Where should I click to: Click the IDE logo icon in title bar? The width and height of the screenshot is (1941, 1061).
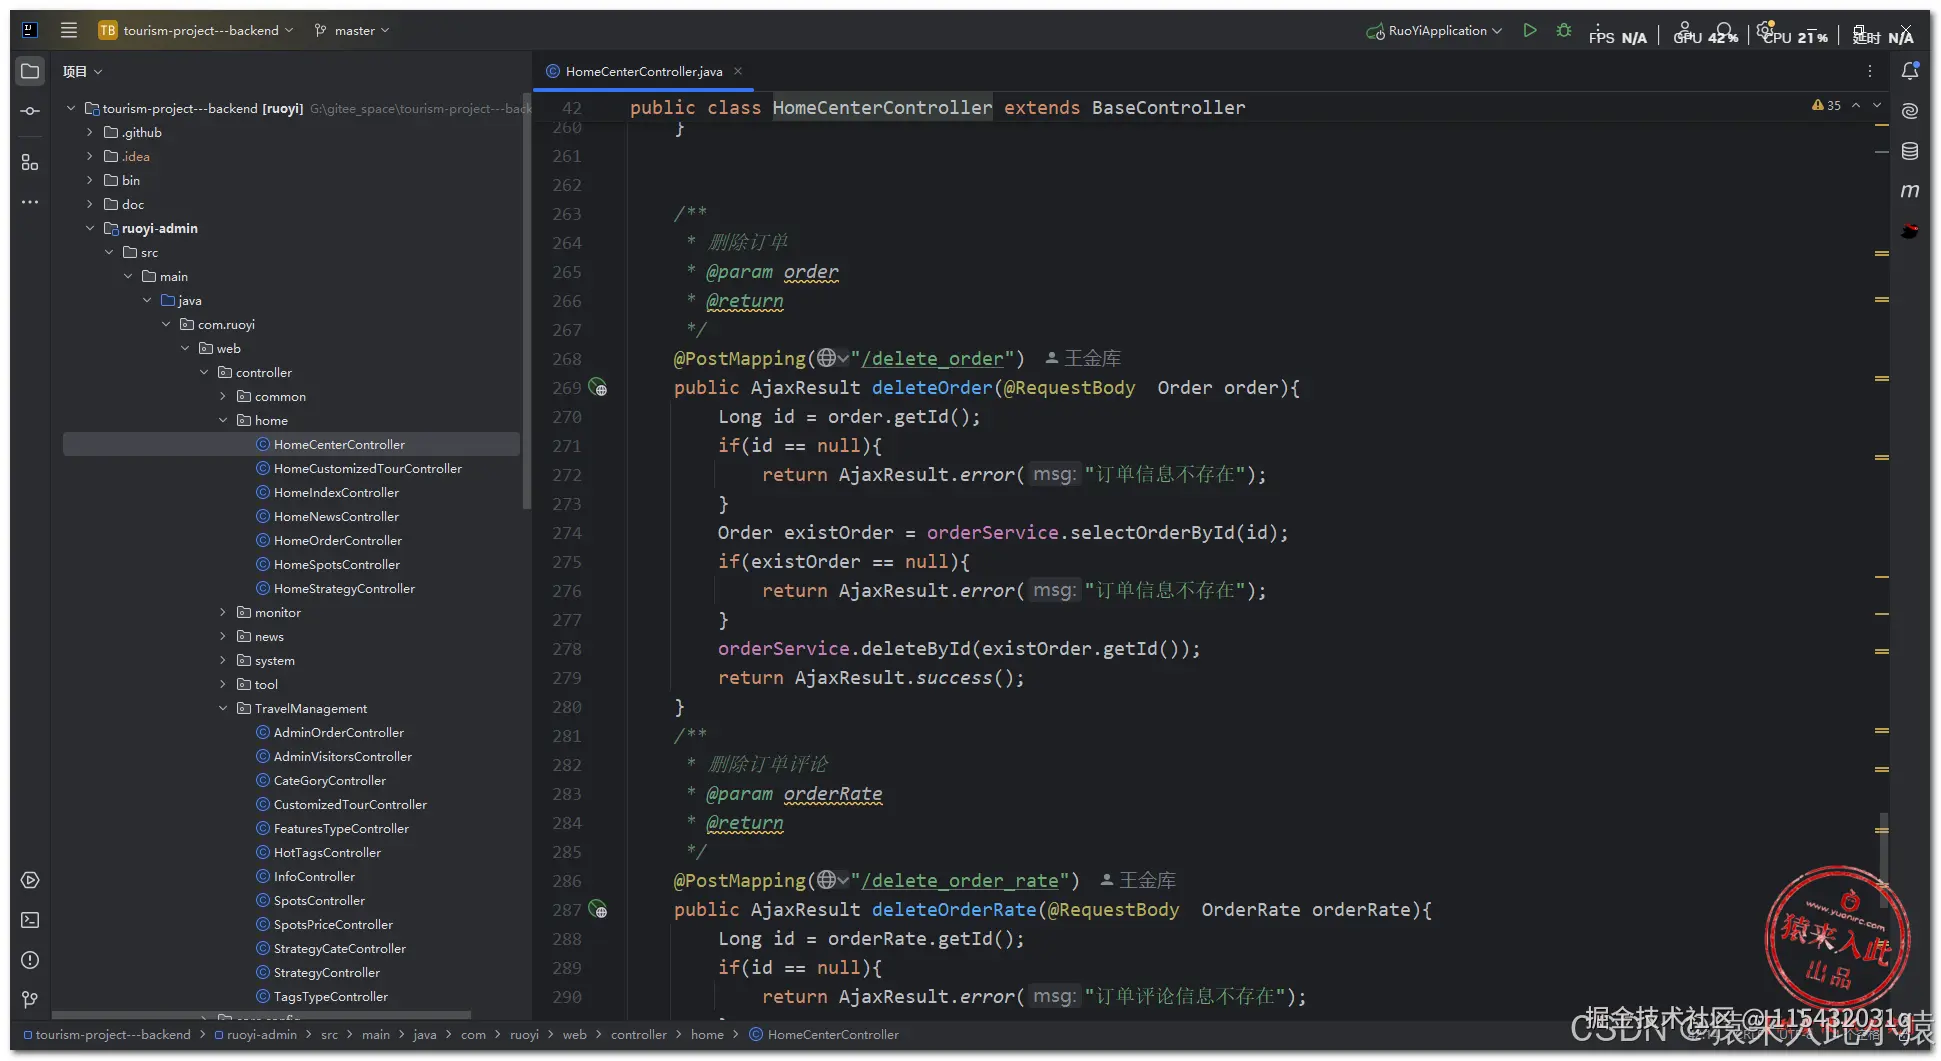(30, 30)
